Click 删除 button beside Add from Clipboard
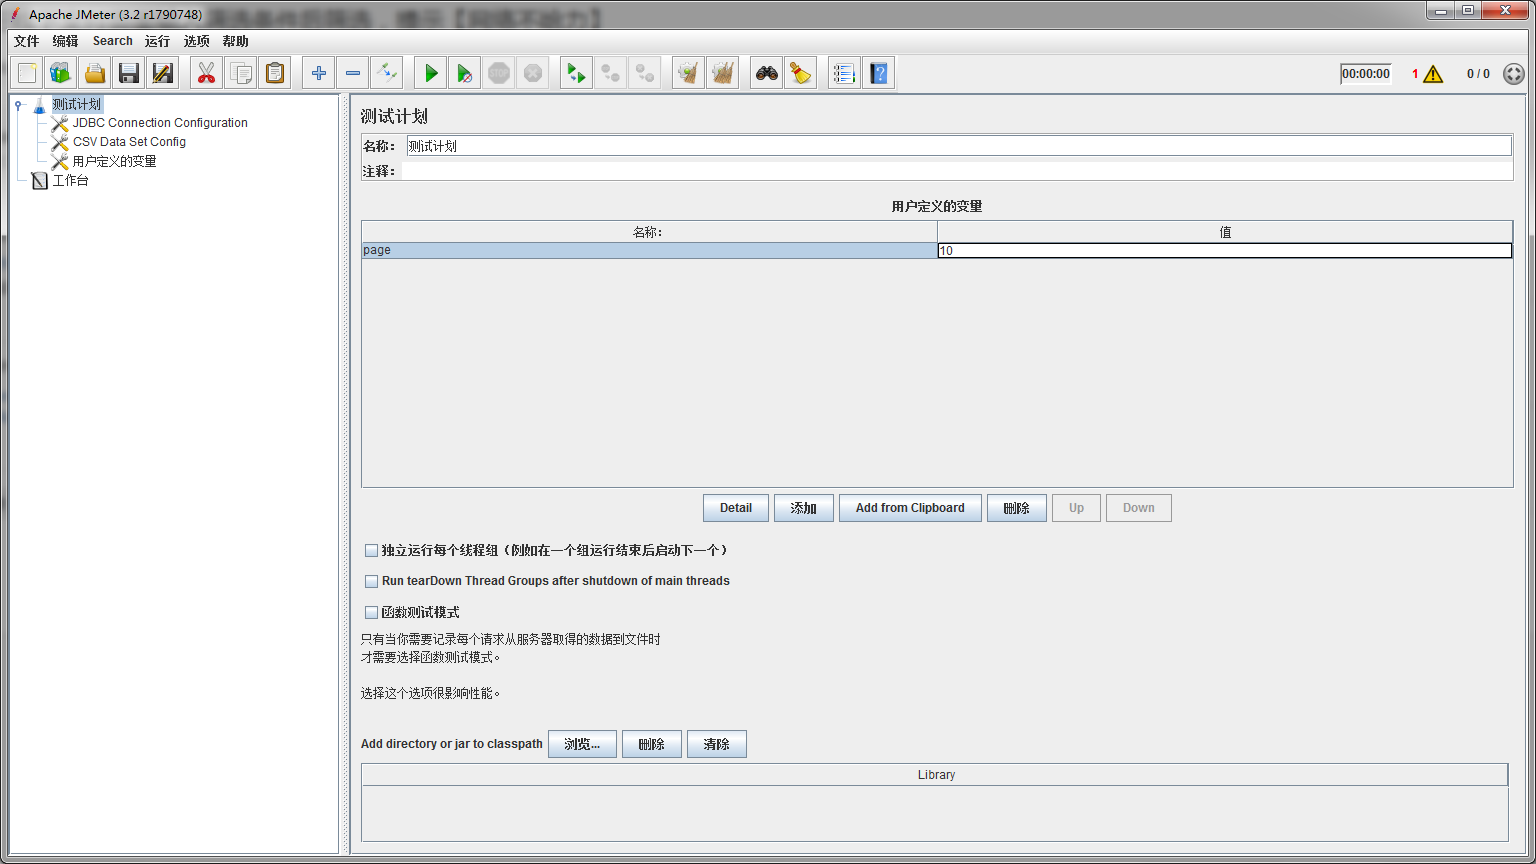 tap(1017, 508)
